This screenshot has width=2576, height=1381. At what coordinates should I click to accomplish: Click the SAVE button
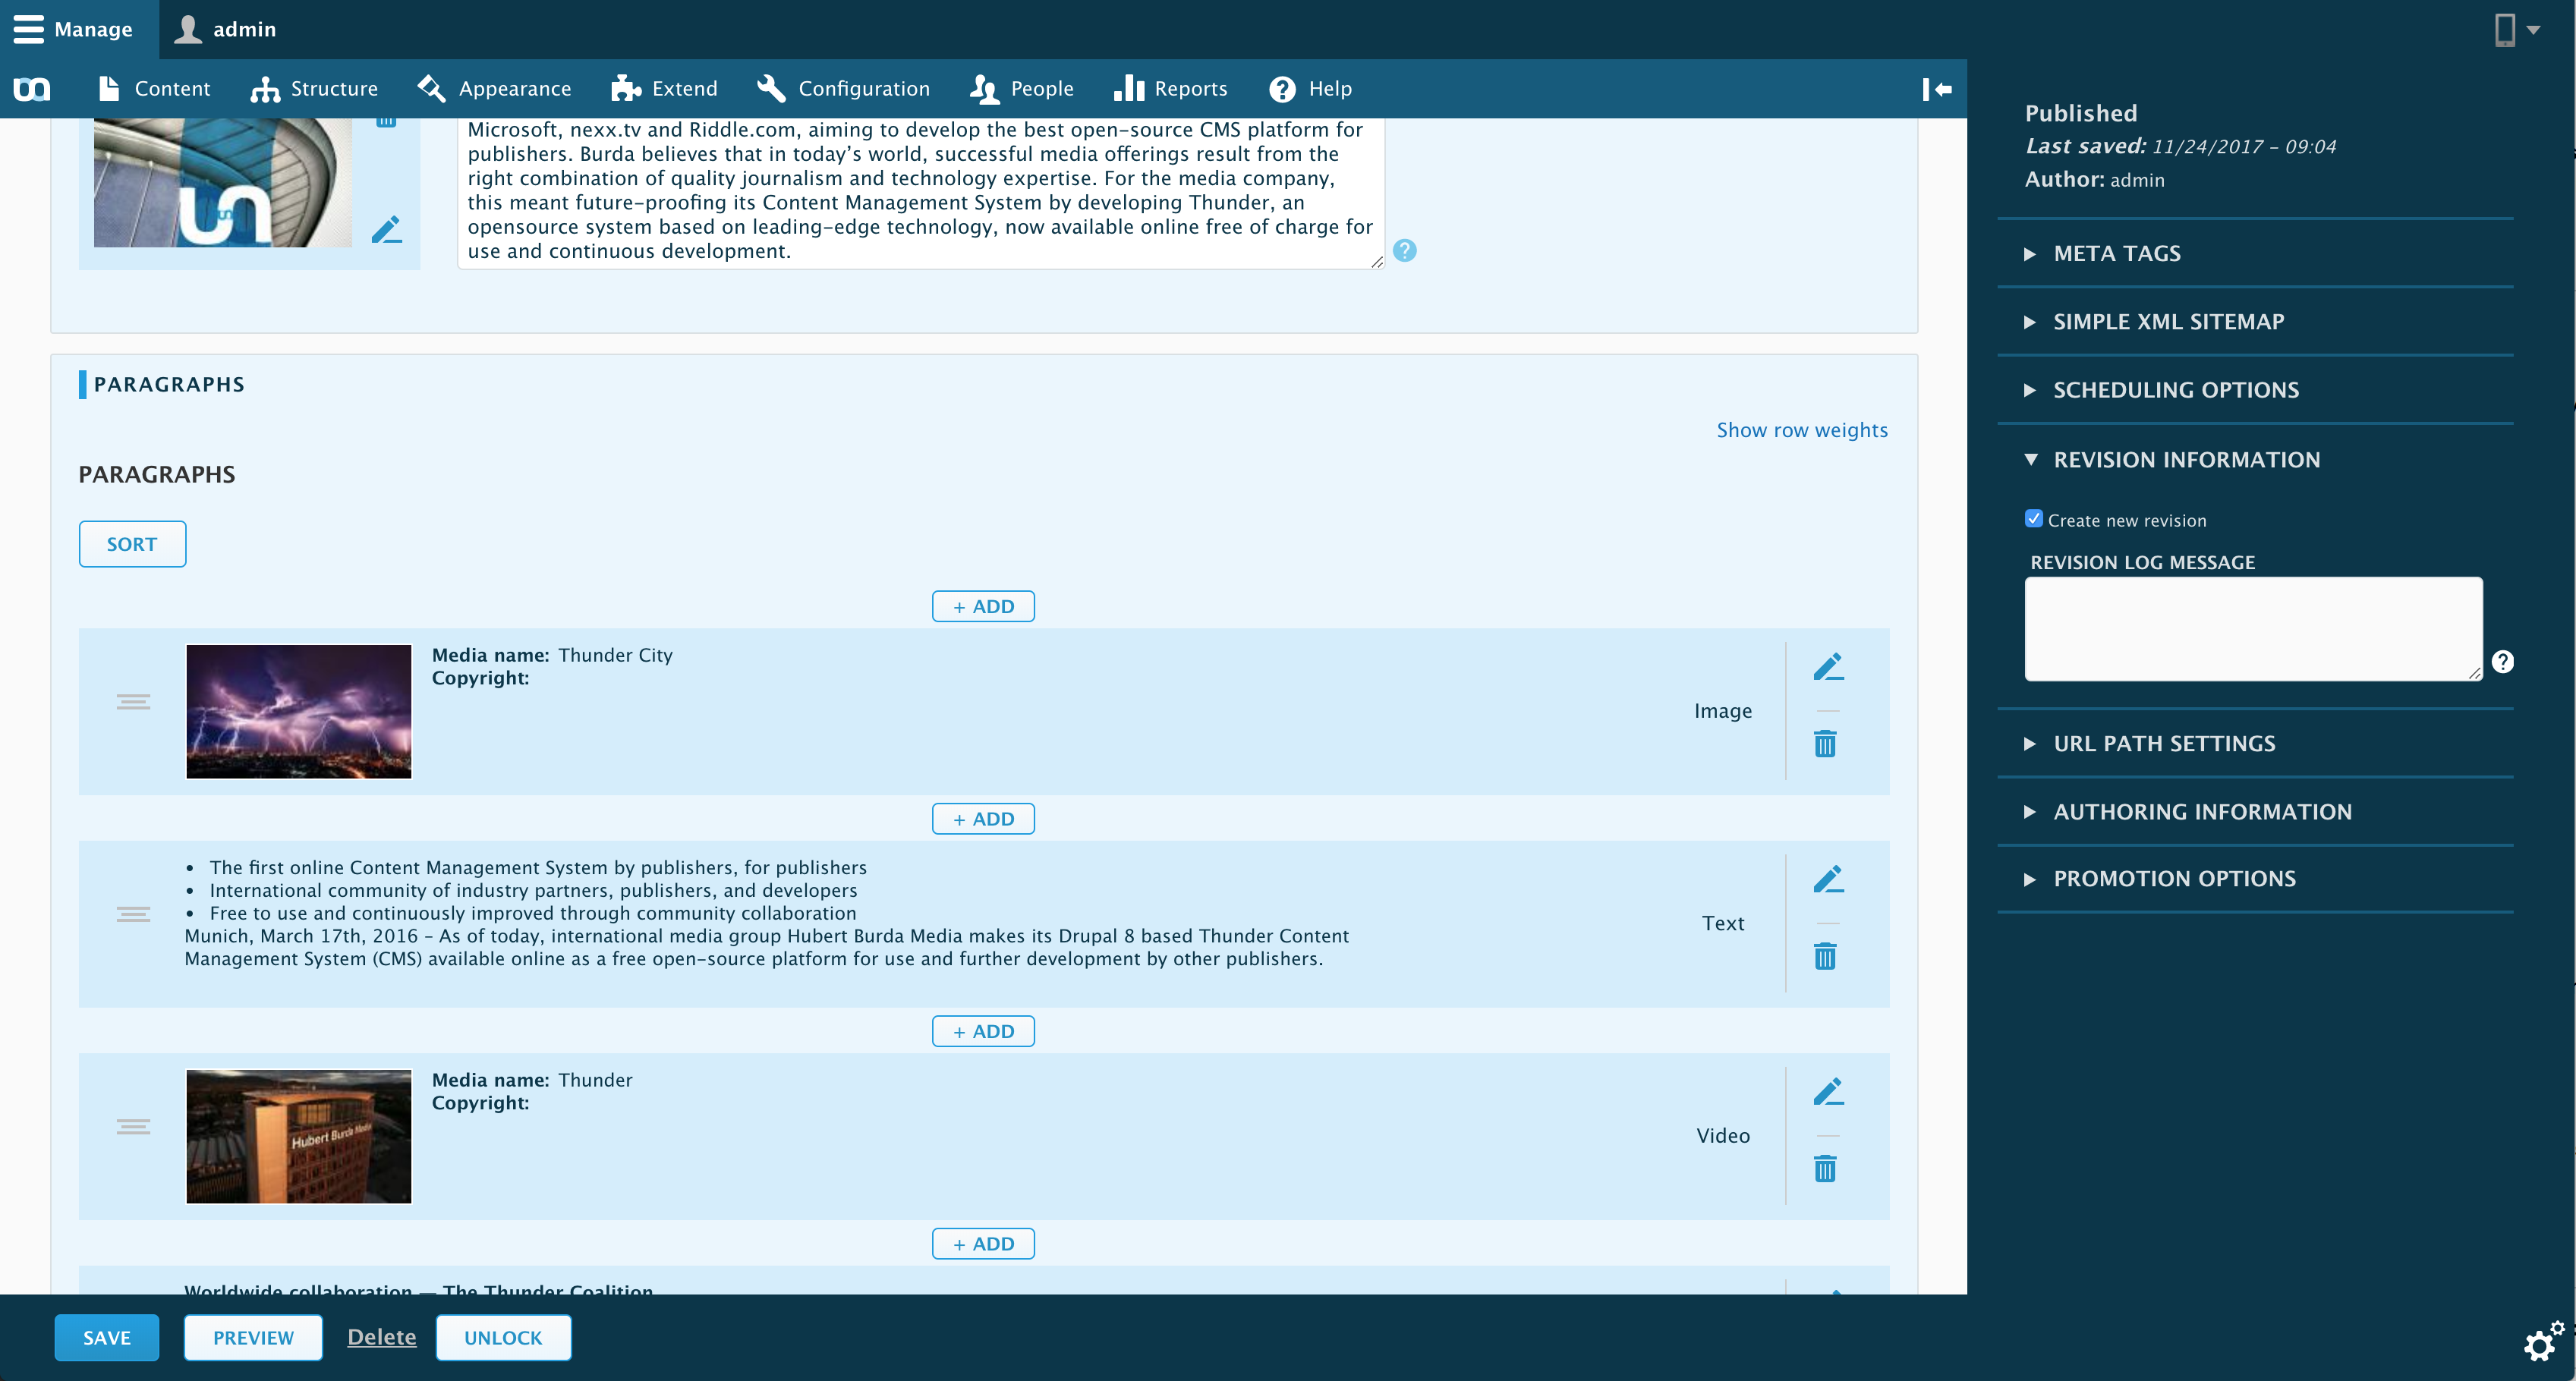(106, 1338)
